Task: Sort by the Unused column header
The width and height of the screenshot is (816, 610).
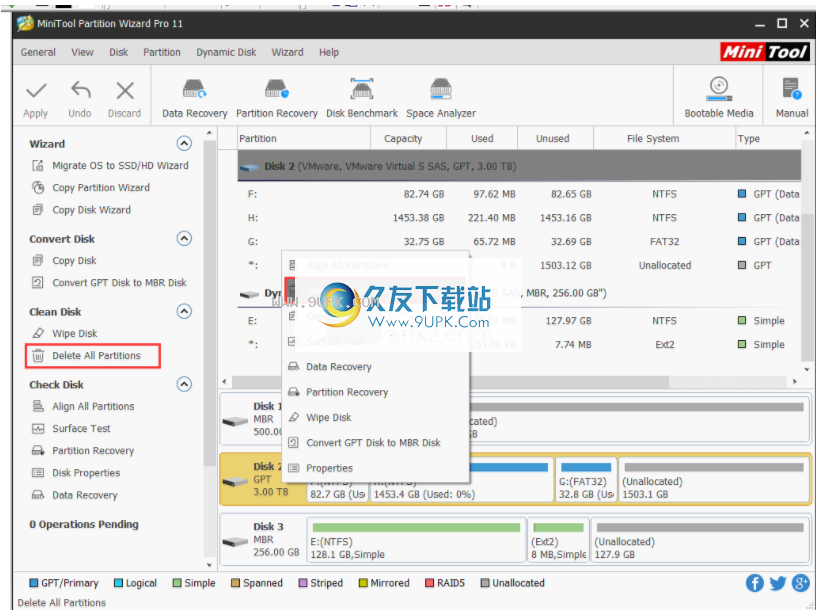Action: [x=555, y=138]
